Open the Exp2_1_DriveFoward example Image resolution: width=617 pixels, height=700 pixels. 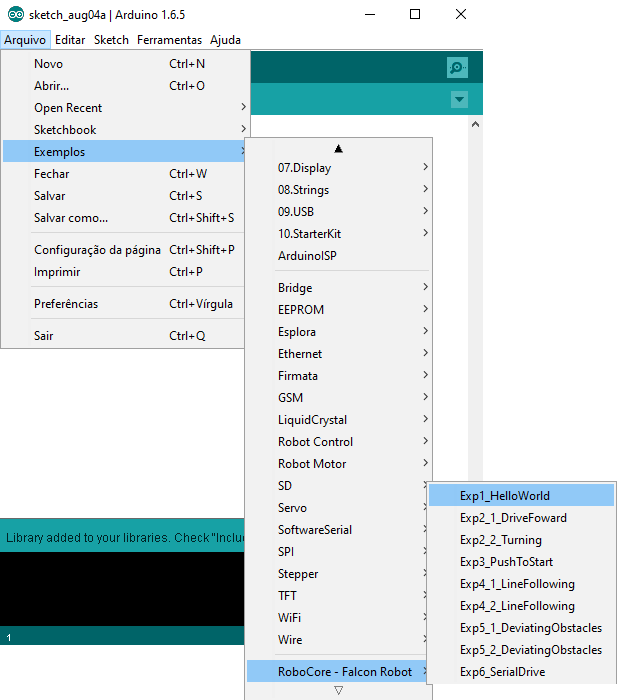point(521,517)
